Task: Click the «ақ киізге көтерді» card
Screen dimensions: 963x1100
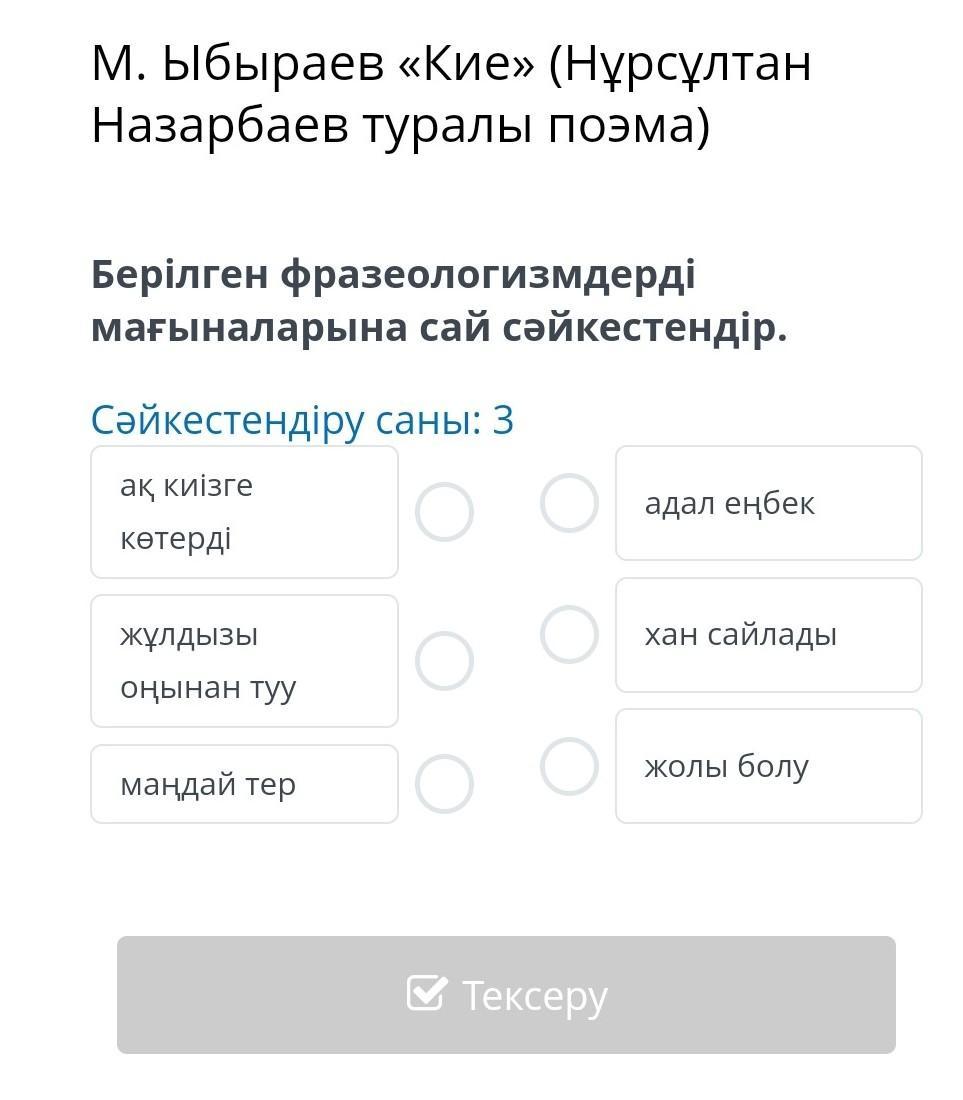Action: 244,512
